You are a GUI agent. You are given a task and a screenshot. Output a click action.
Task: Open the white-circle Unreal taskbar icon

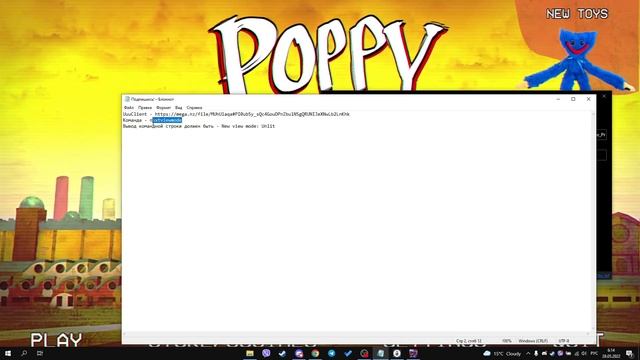click(397, 353)
